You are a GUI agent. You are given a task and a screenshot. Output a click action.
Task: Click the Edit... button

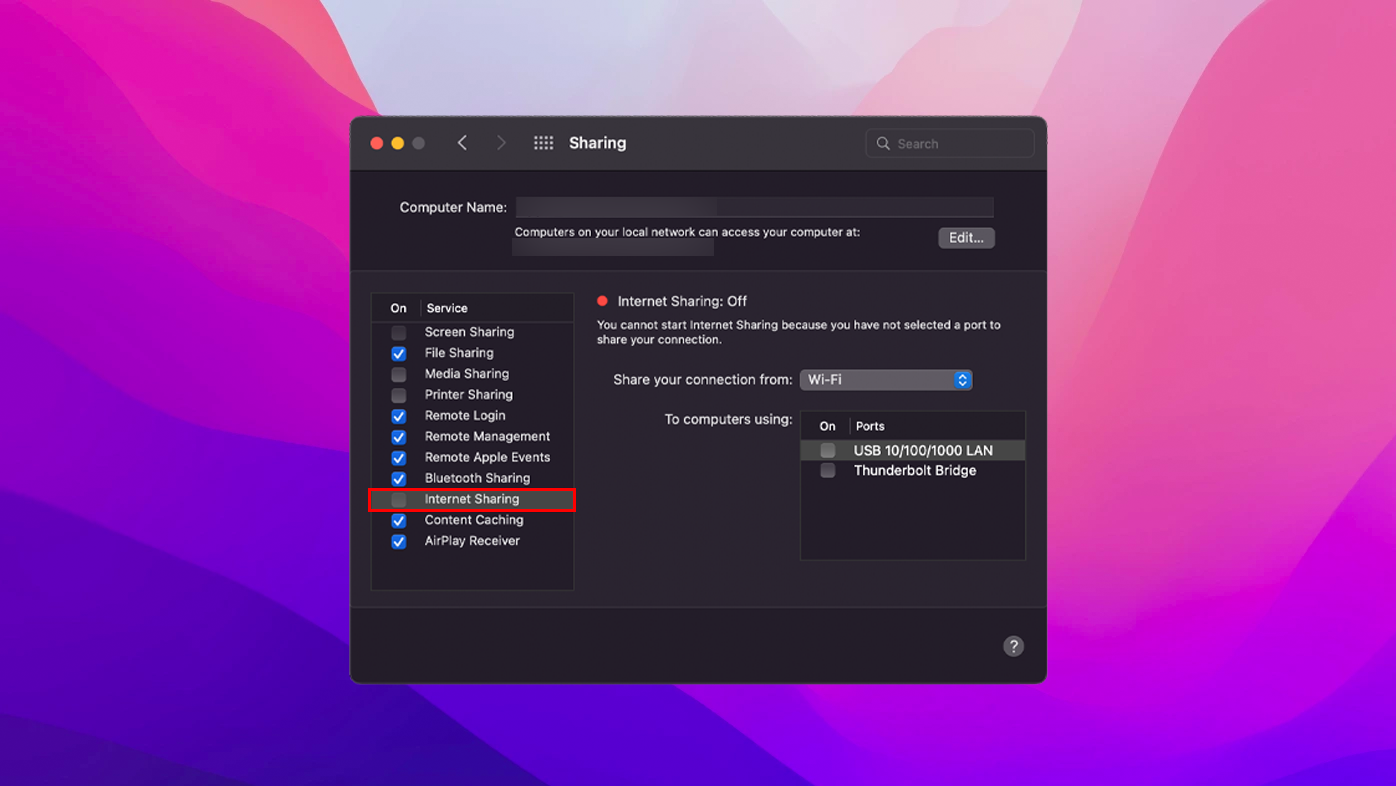[966, 238]
